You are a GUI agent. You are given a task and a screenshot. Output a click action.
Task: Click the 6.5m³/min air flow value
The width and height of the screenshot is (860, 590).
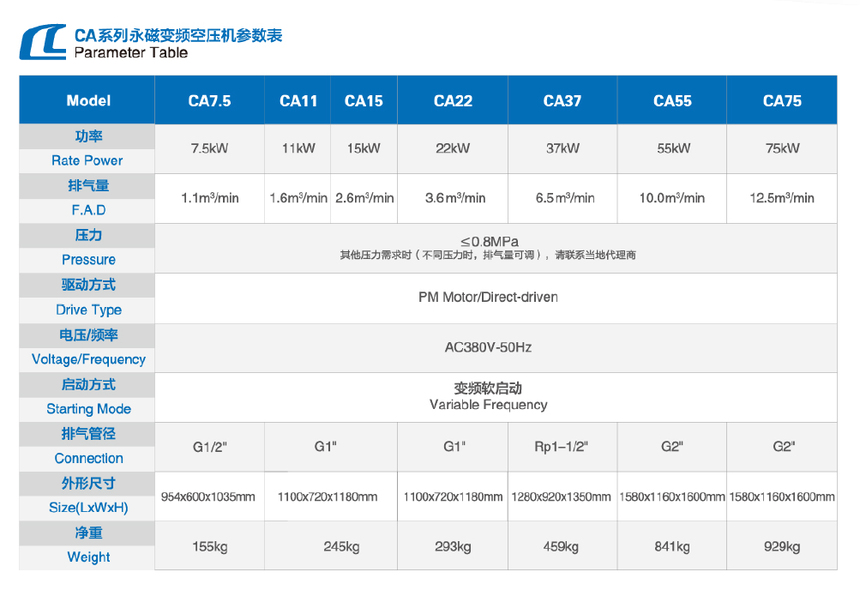coord(565,198)
